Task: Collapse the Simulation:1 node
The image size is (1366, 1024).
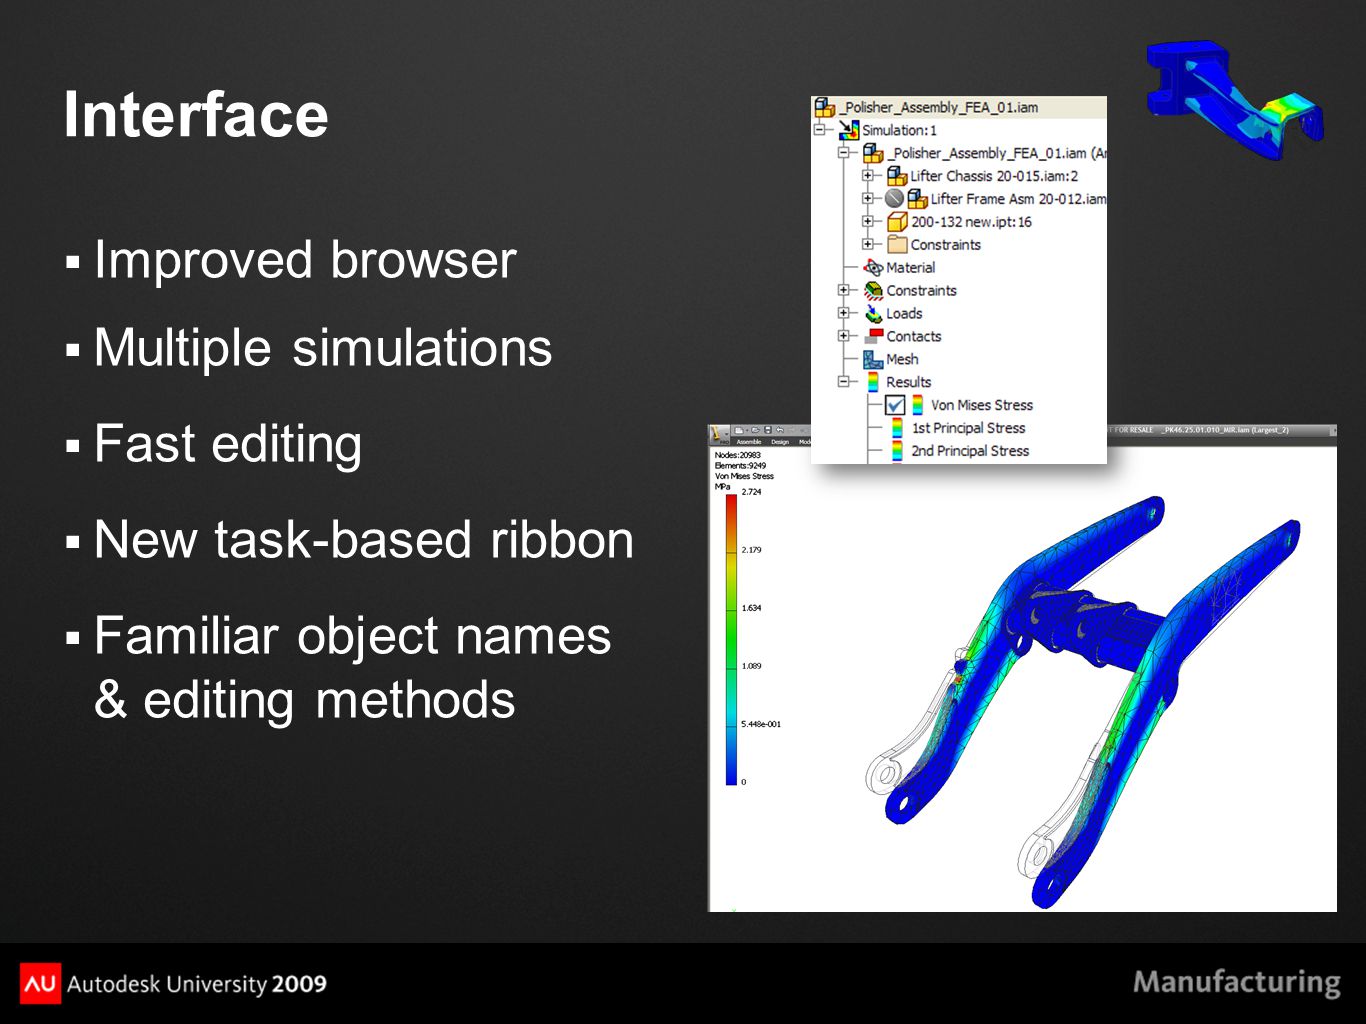Action: coord(820,130)
